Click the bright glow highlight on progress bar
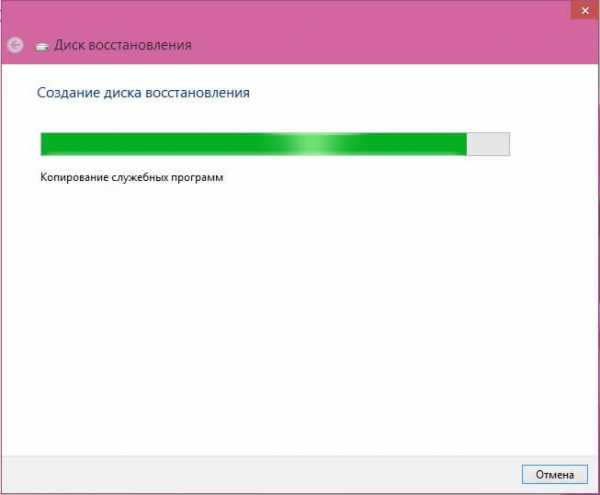600x495 pixels. (x=313, y=144)
